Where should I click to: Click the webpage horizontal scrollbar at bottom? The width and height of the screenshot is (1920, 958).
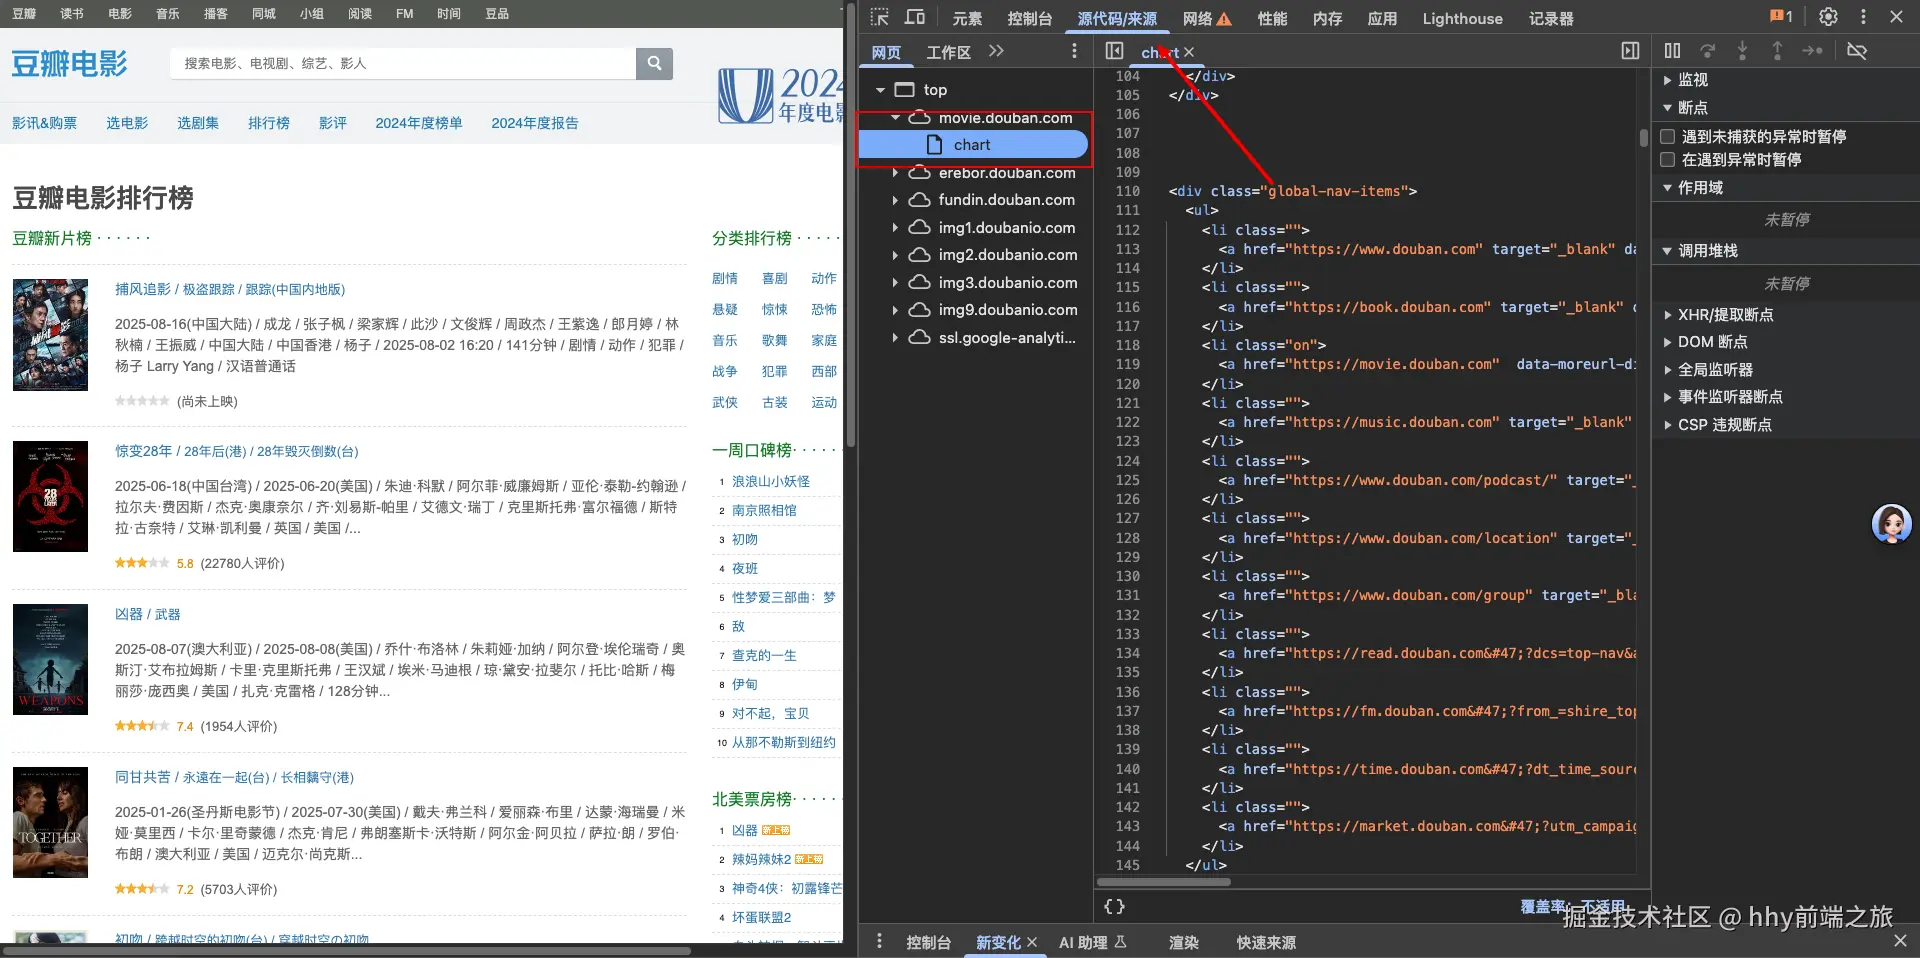click(346, 951)
